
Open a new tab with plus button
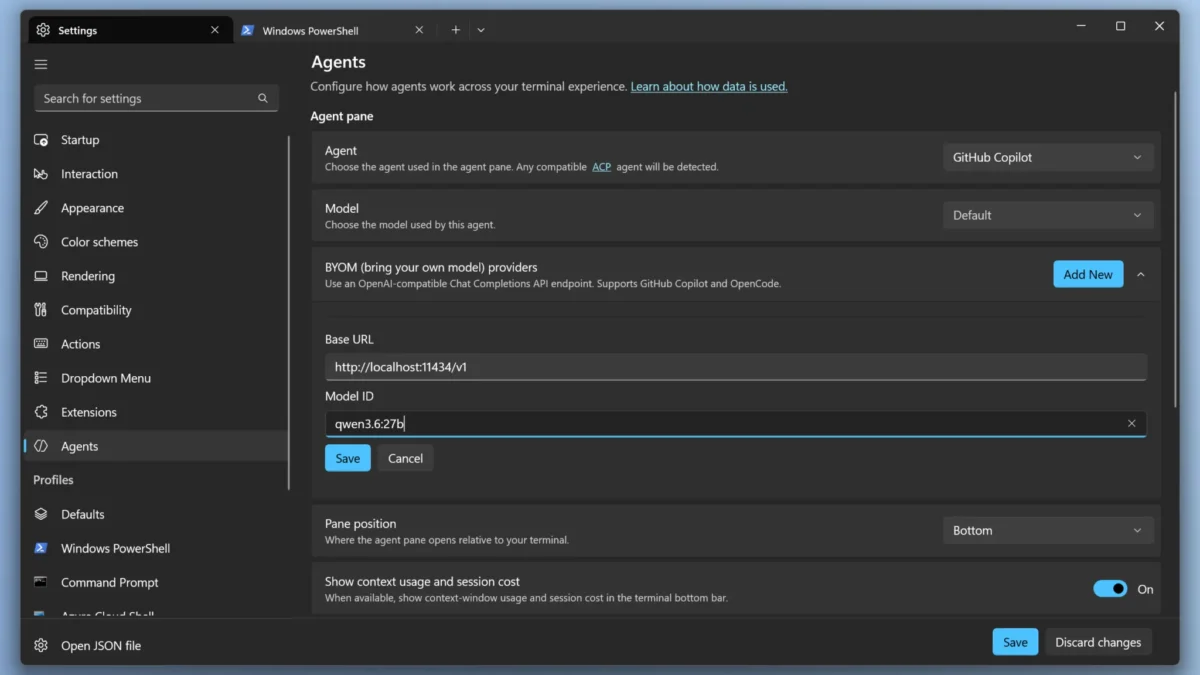[x=455, y=30]
